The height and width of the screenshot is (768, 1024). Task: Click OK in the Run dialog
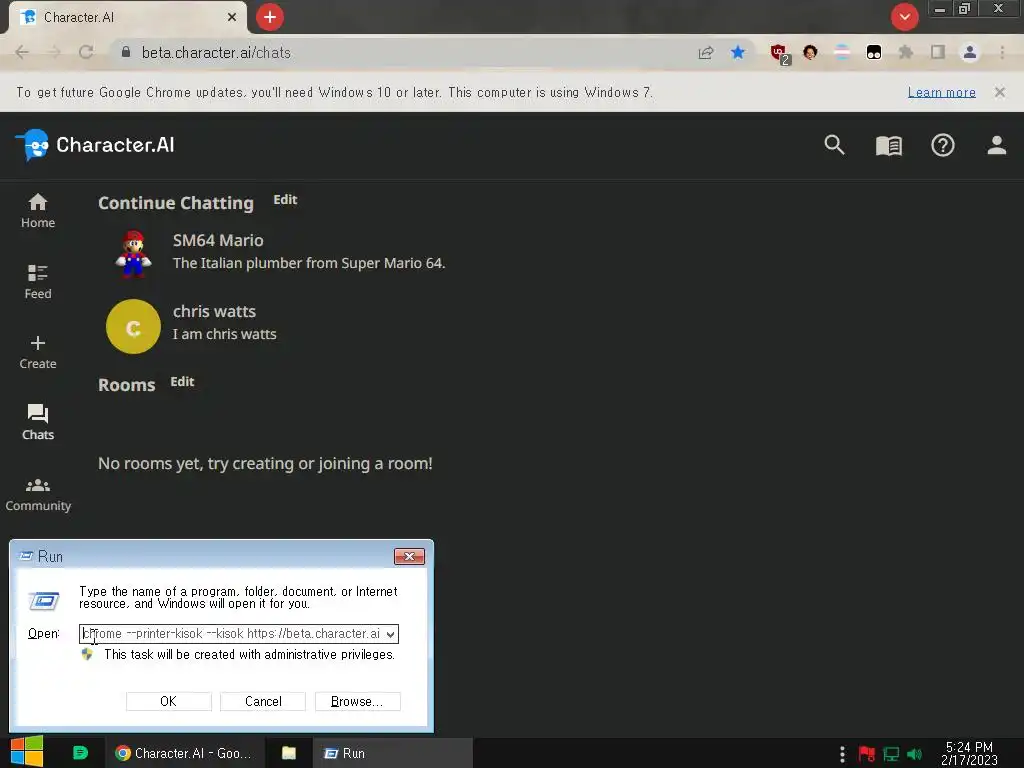[168, 701]
